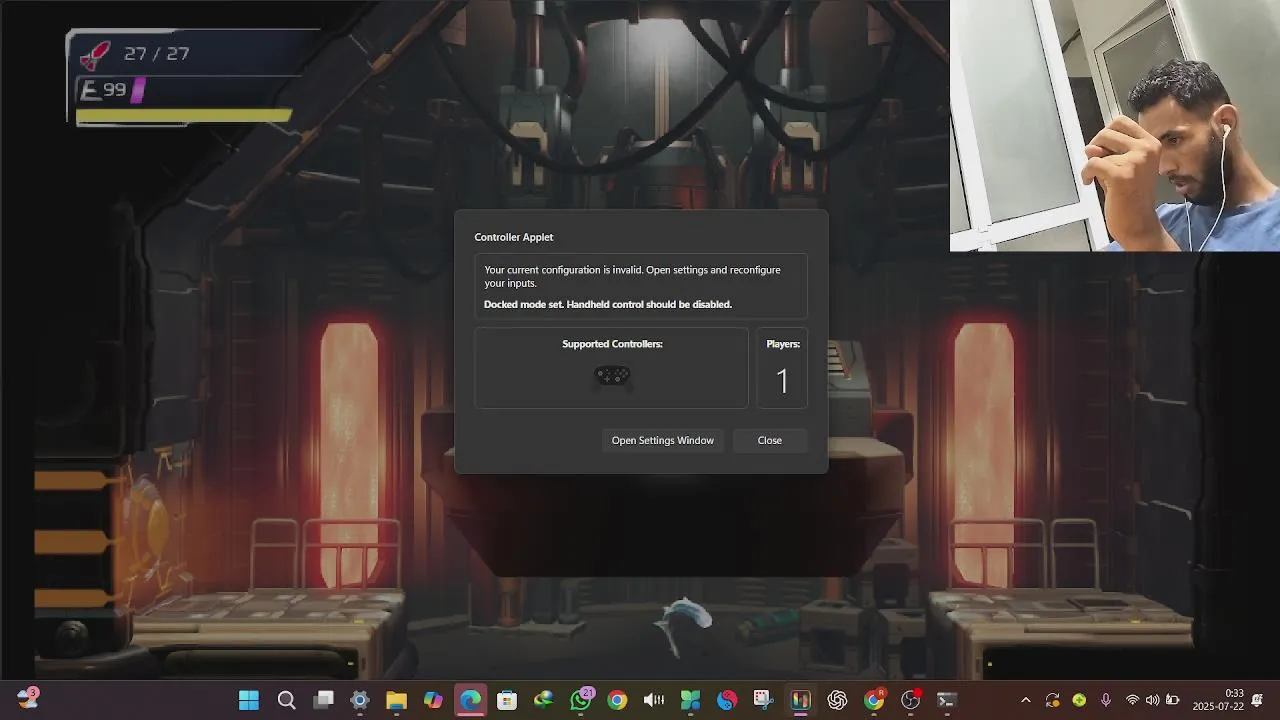Click the microphone tray icon

(1106, 700)
